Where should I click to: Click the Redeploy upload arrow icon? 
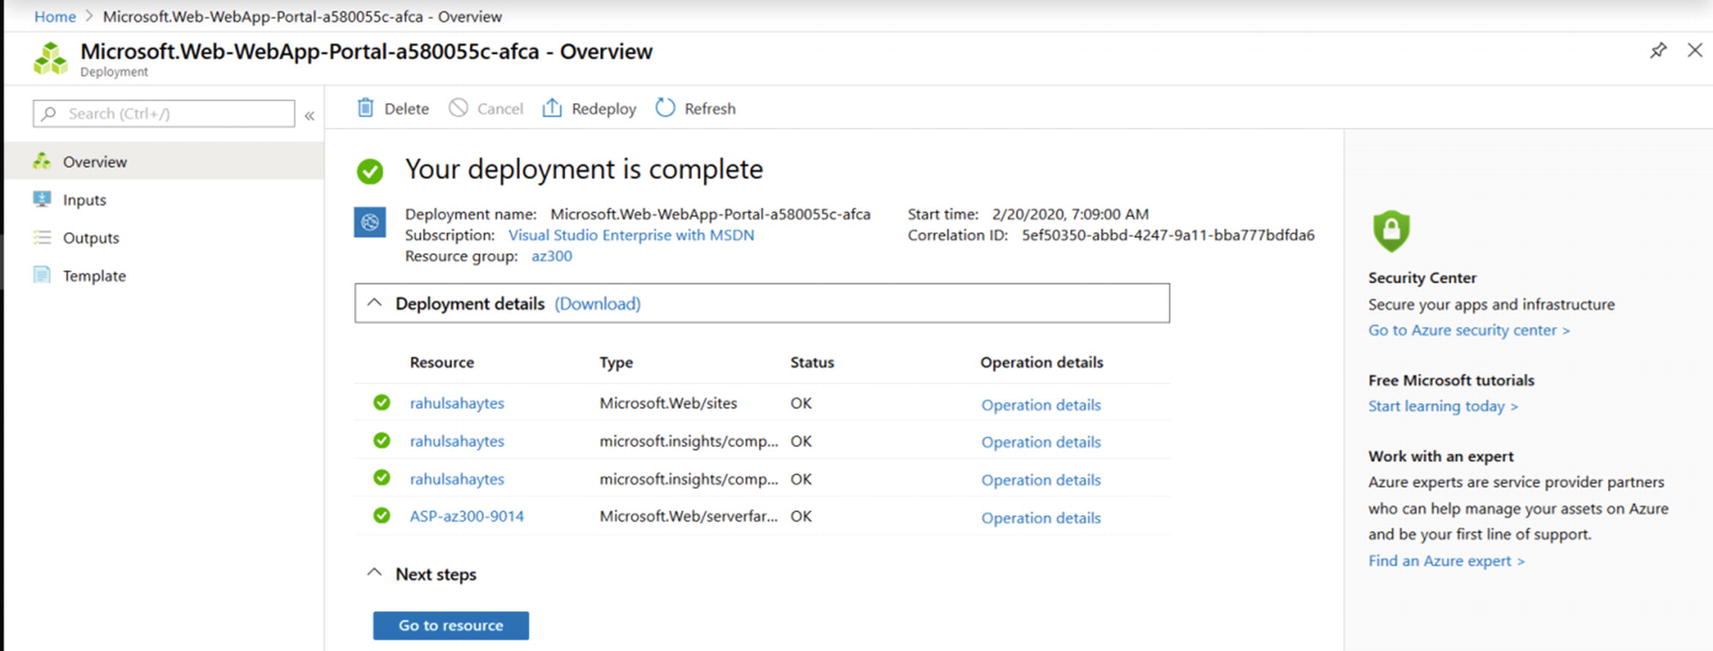552,108
